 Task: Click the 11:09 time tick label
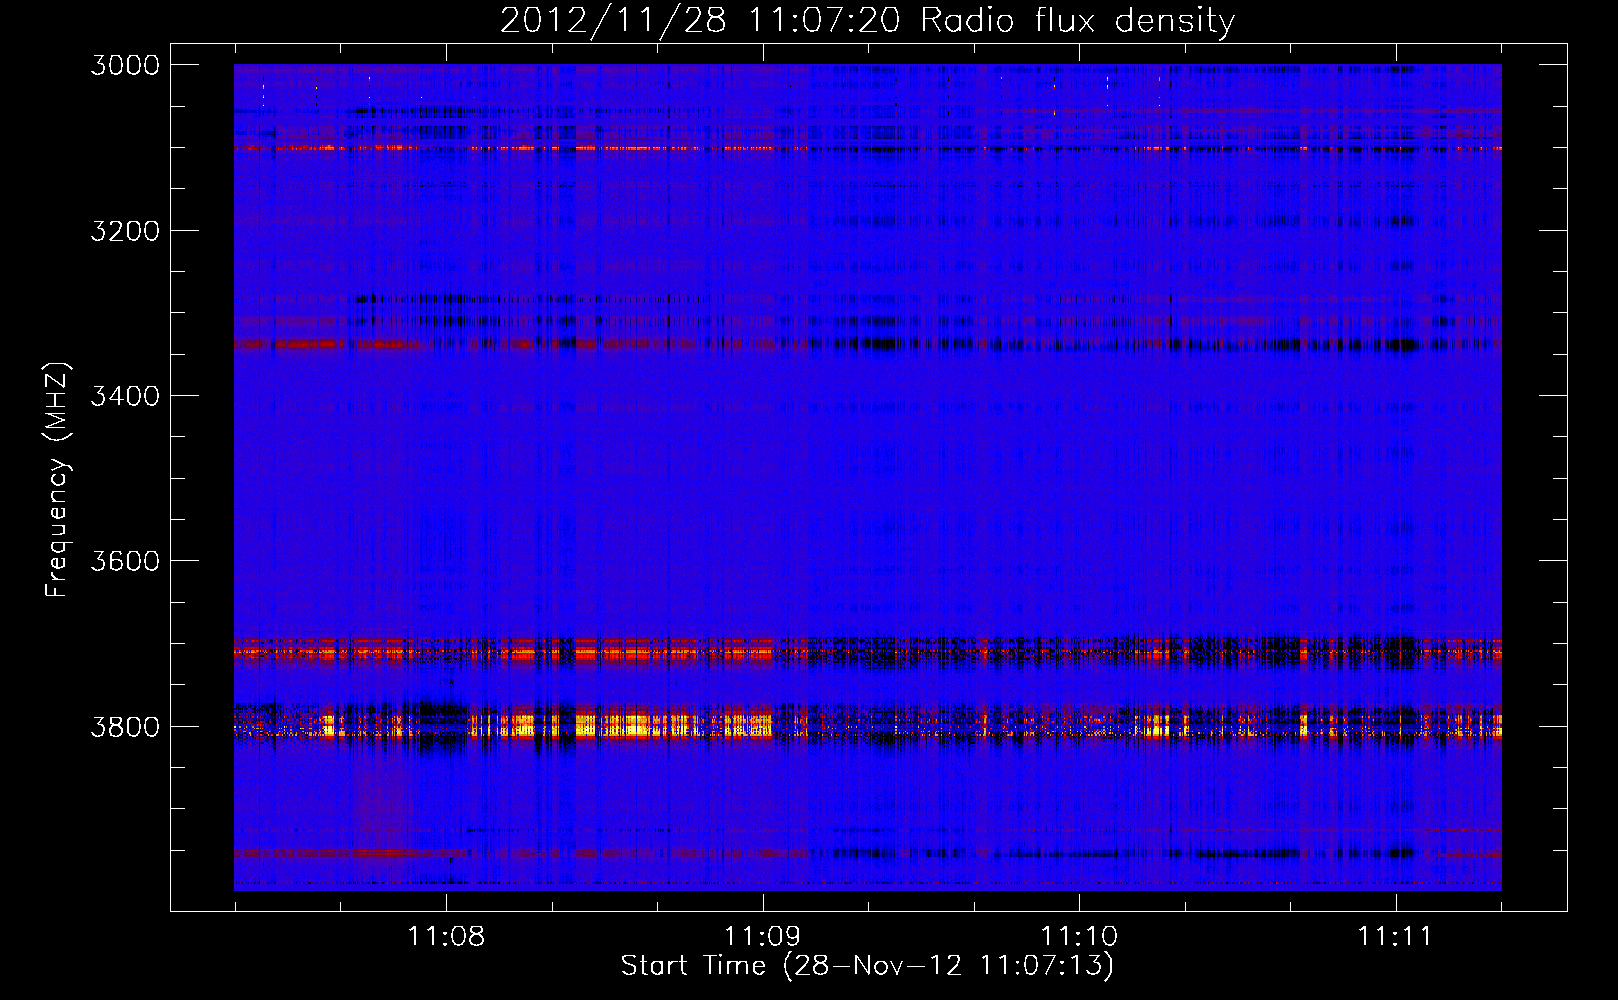point(763,937)
